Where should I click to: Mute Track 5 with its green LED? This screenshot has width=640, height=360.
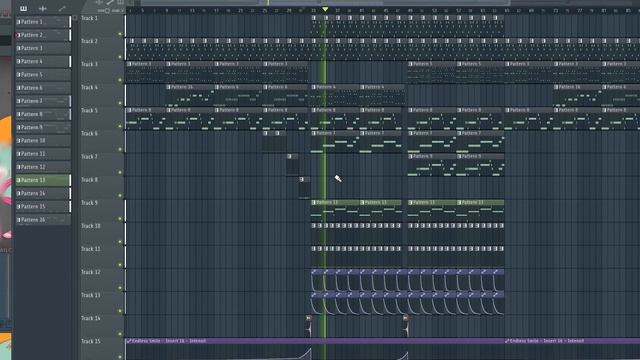[x=120, y=126]
